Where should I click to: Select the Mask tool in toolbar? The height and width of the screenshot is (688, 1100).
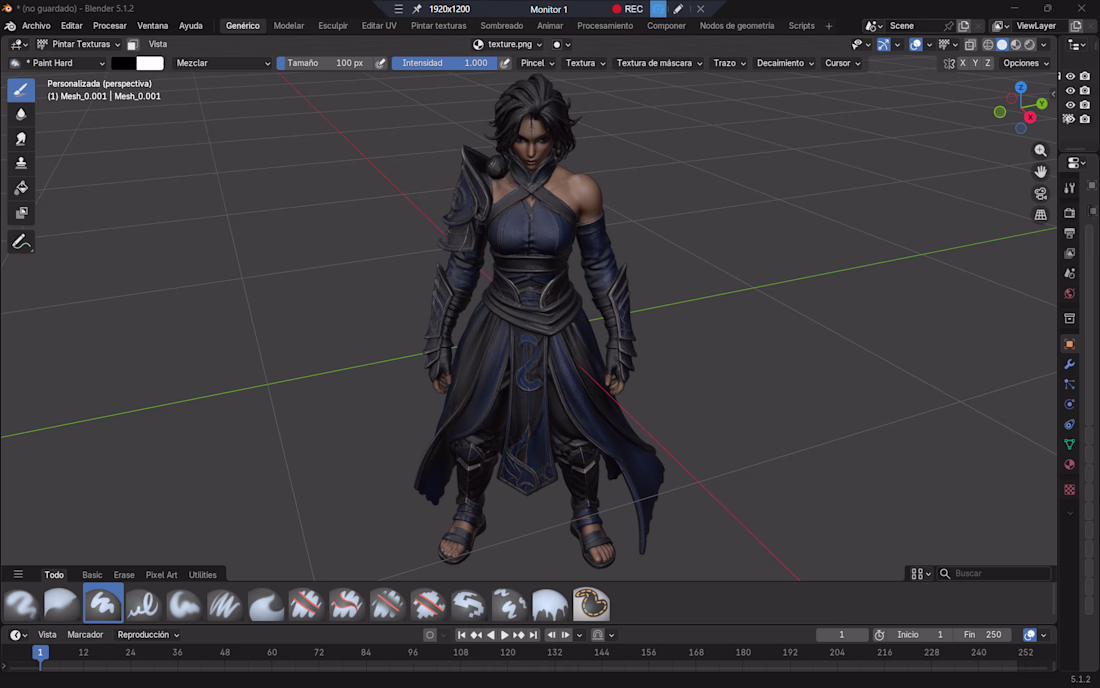click(x=21, y=213)
